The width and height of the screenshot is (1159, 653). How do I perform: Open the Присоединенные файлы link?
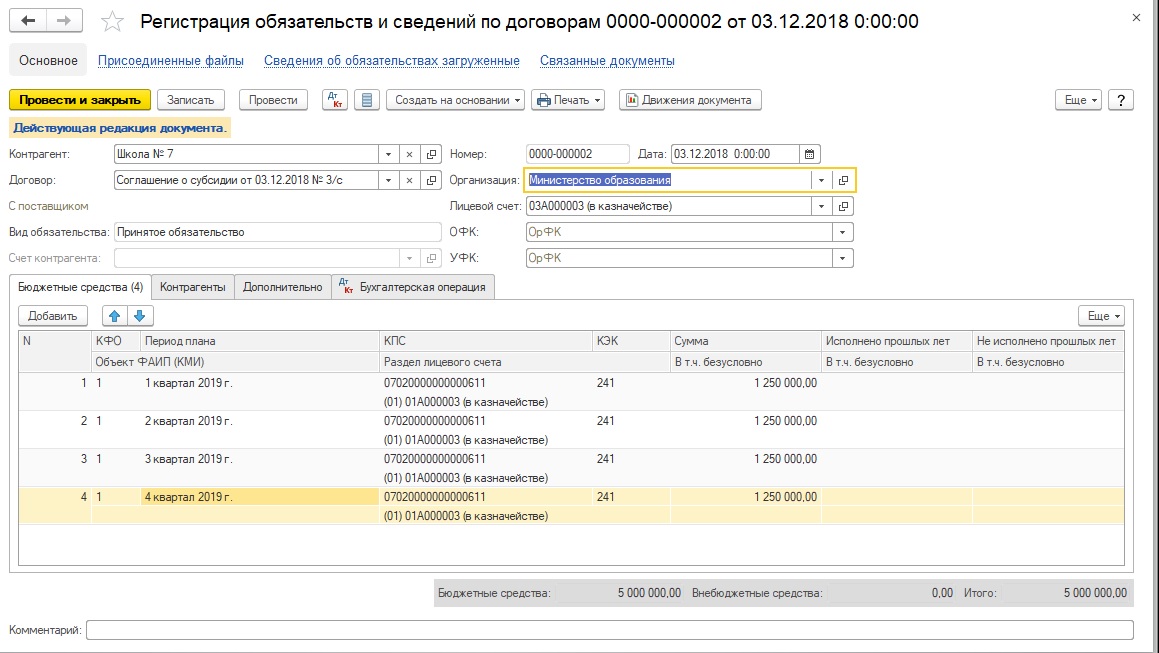pyautogui.click(x=171, y=61)
